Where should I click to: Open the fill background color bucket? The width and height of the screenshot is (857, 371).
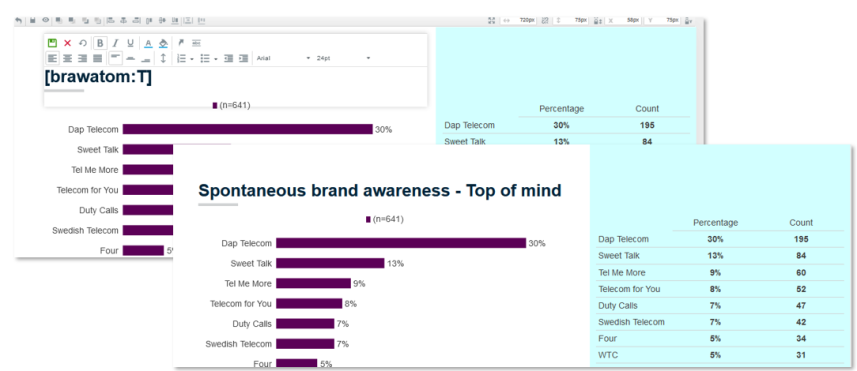(x=163, y=43)
